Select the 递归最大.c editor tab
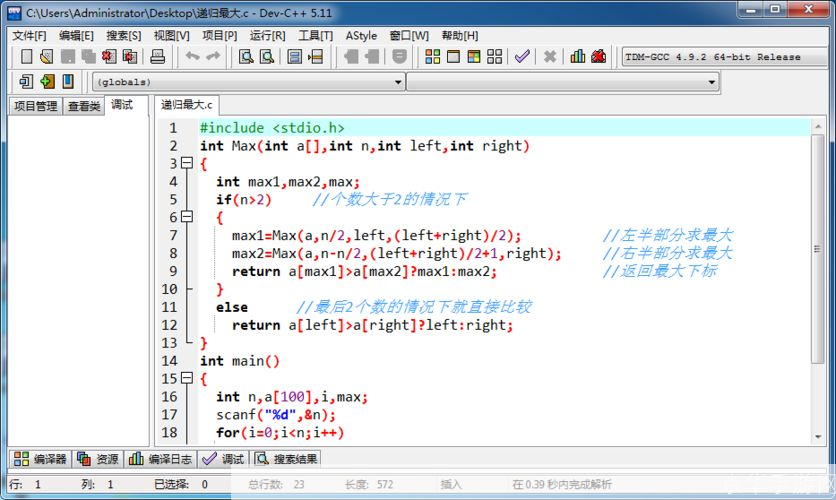Image resolution: width=836 pixels, height=500 pixels. tap(187, 105)
